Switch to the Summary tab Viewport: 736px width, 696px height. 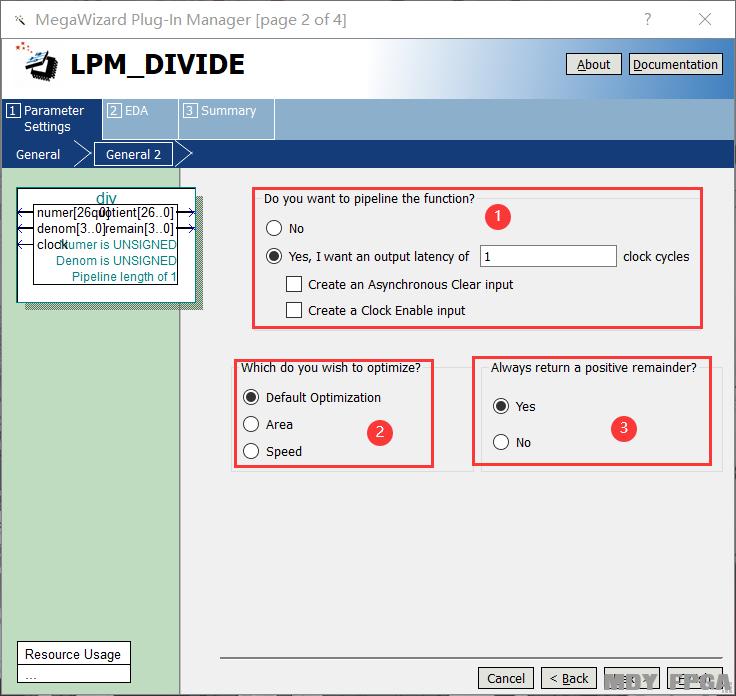tap(226, 119)
